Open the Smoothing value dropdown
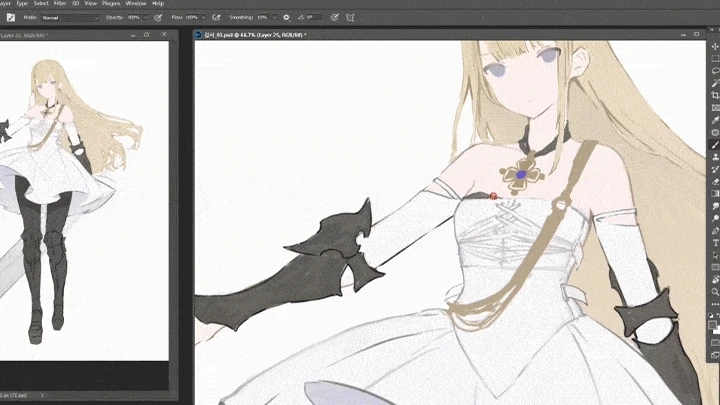 (274, 17)
